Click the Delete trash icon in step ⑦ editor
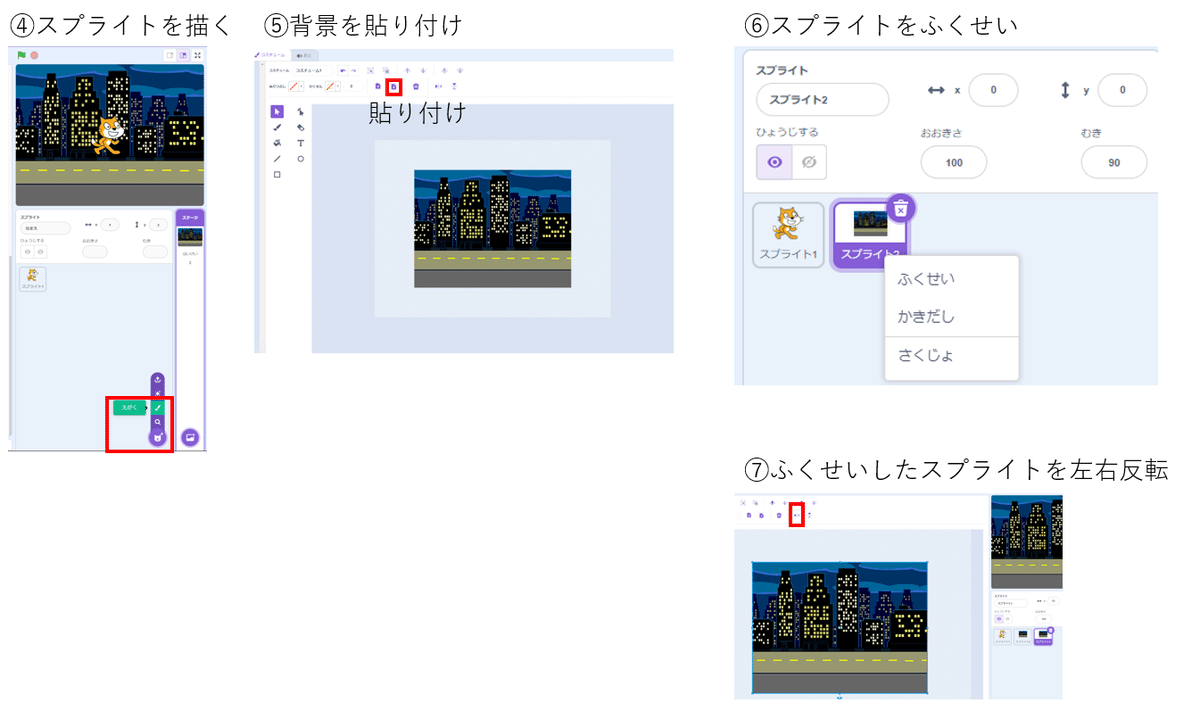Screen dimensions: 1200x710 click(779, 515)
